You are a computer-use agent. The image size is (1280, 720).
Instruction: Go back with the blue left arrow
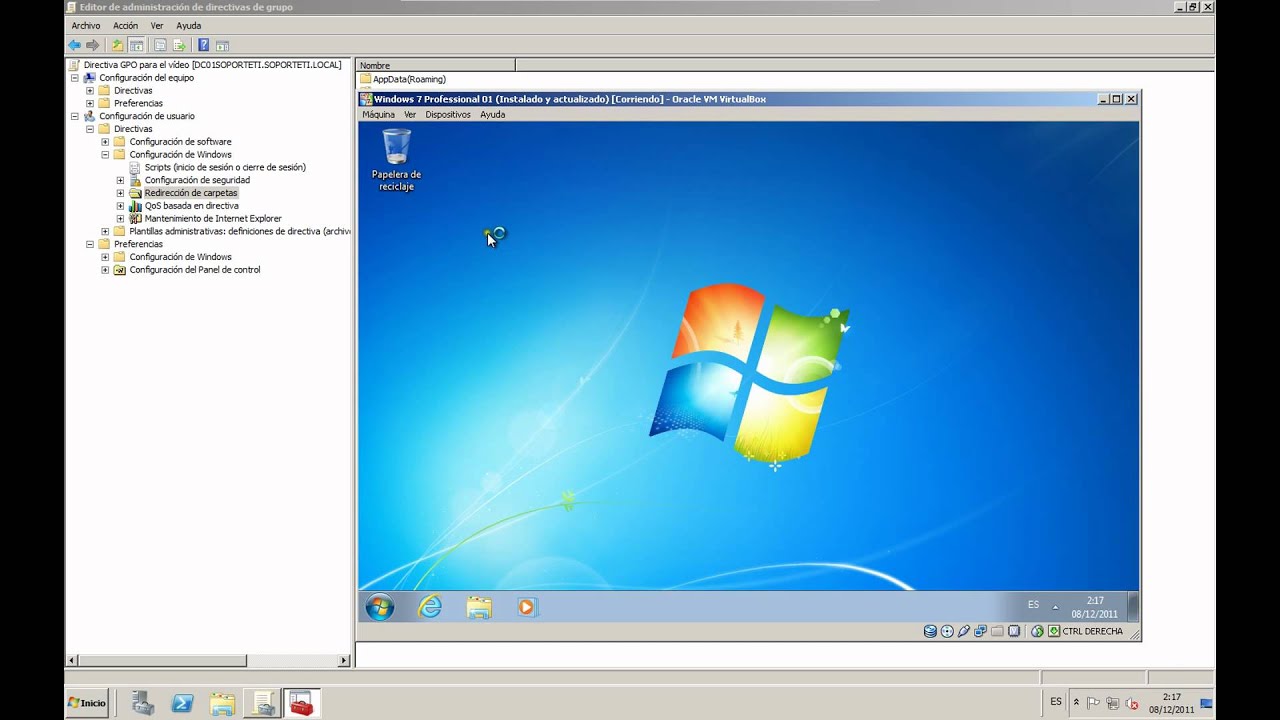74,45
